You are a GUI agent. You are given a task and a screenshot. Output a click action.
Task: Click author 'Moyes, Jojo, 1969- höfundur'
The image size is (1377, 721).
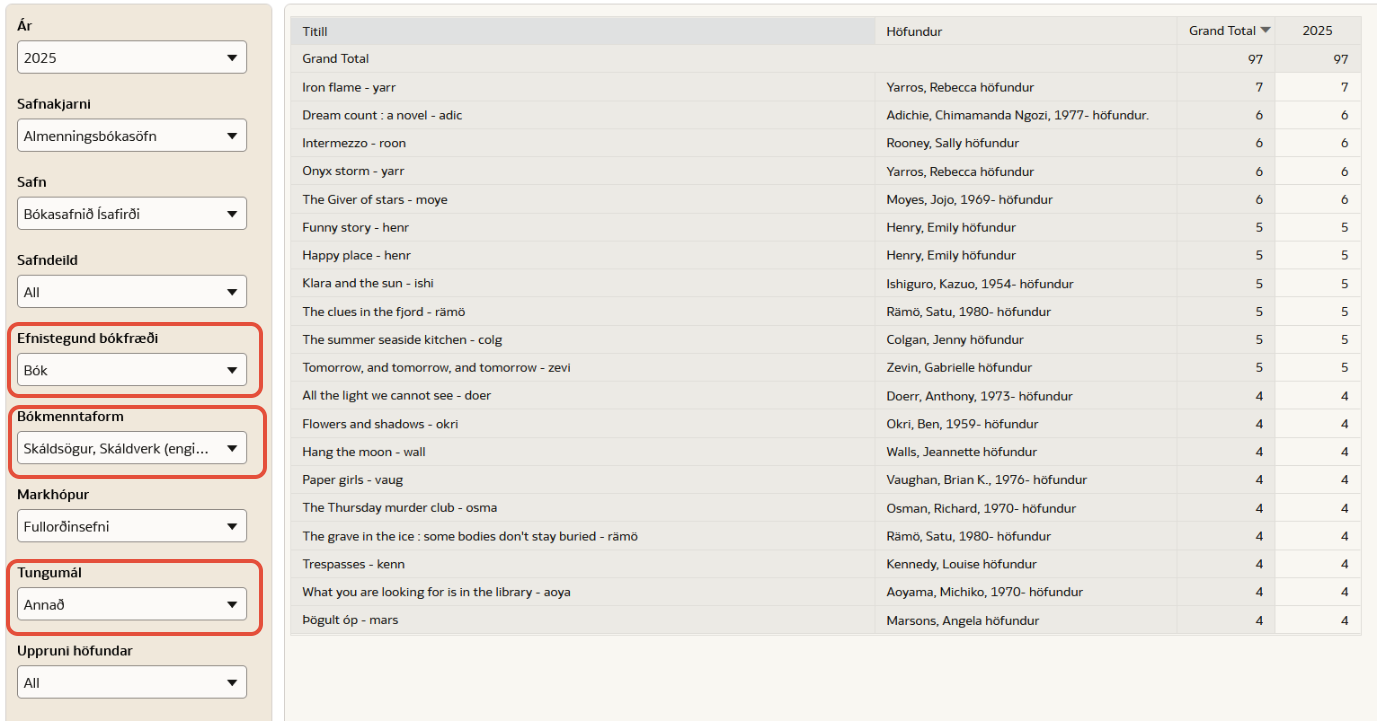[x=969, y=199]
